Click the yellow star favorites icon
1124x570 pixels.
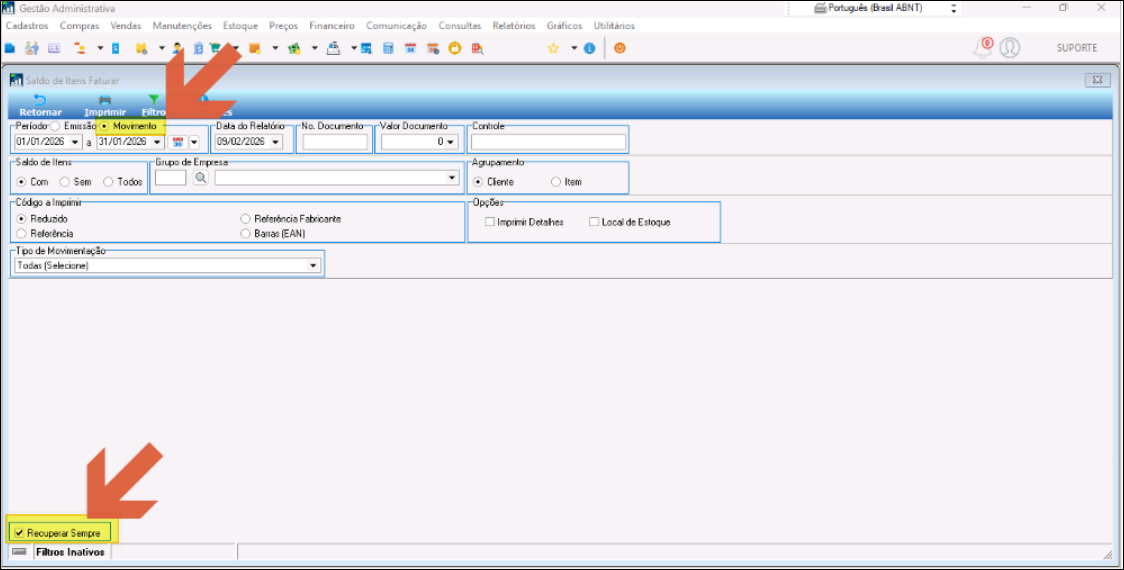click(553, 48)
